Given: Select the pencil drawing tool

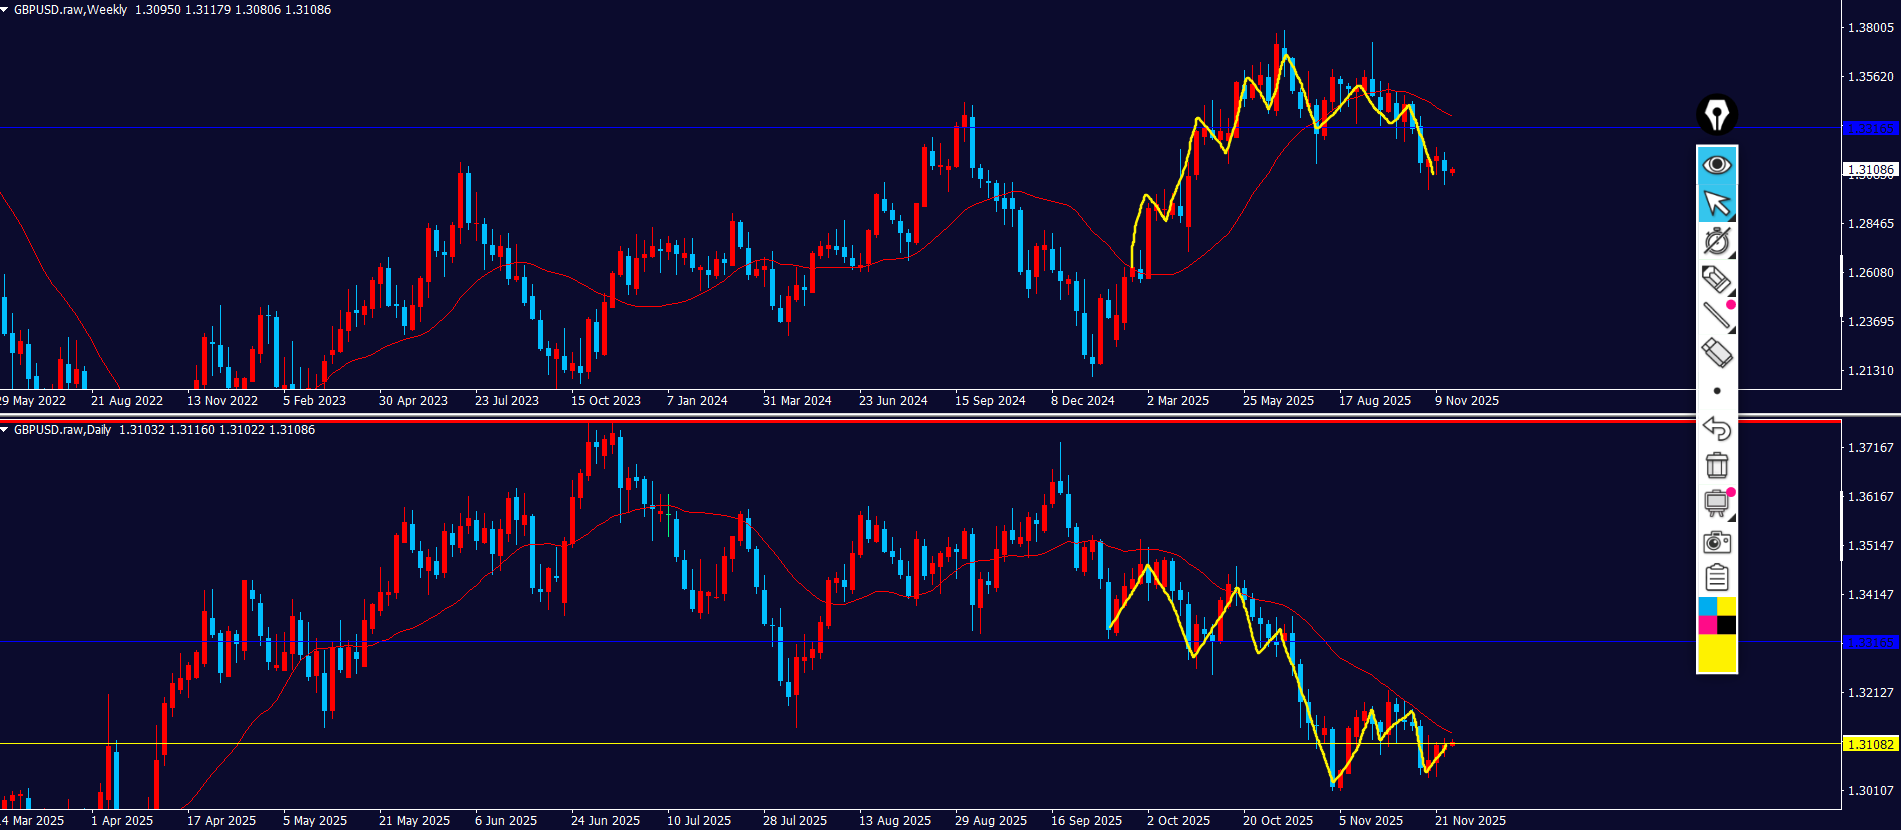Looking at the screenshot, I should (x=1716, y=279).
